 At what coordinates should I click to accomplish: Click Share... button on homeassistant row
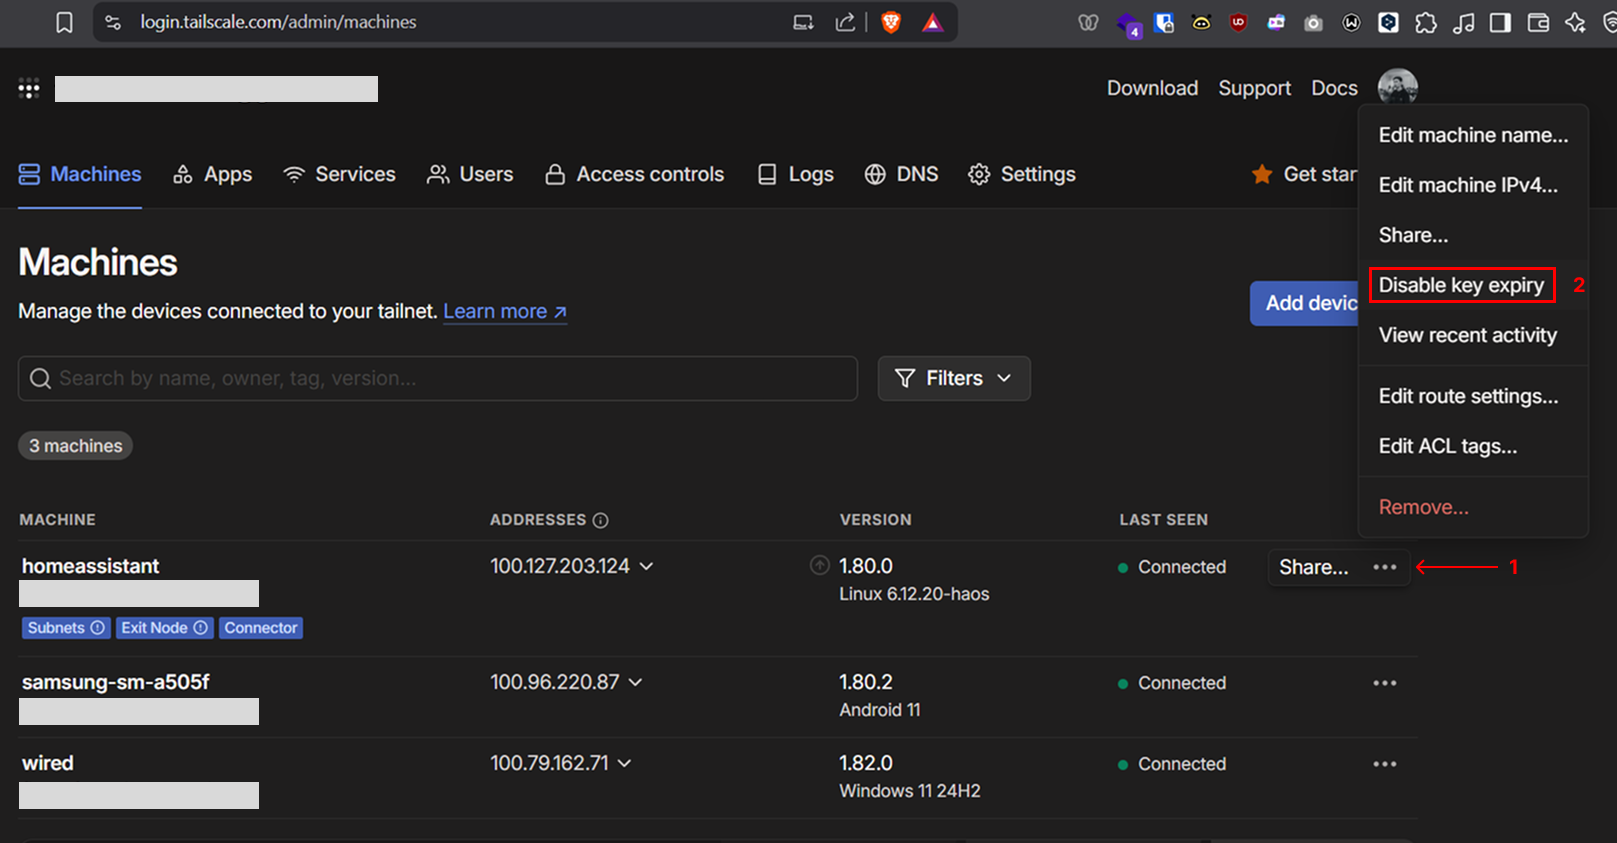(x=1313, y=567)
